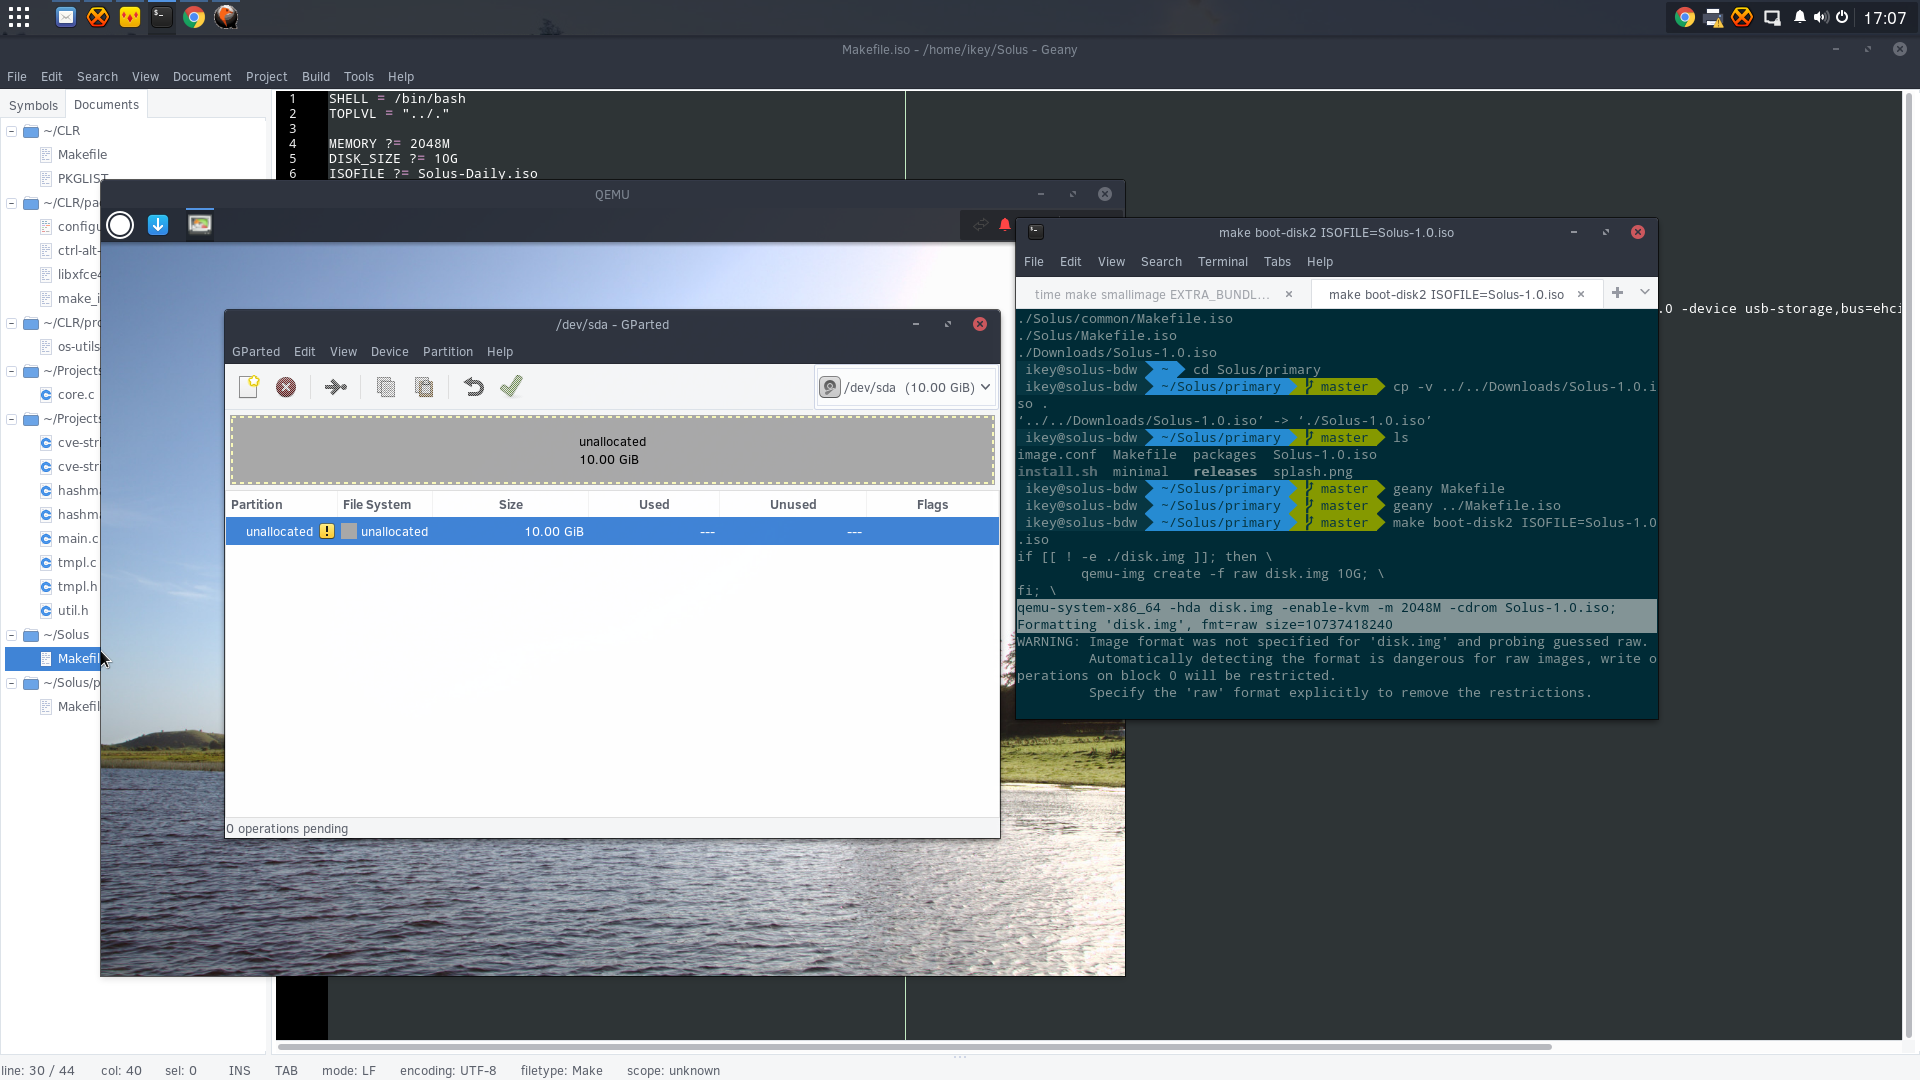Open the GParted menu in the GParted menu bar
This screenshot has height=1080, width=1920.
click(x=256, y=352)
